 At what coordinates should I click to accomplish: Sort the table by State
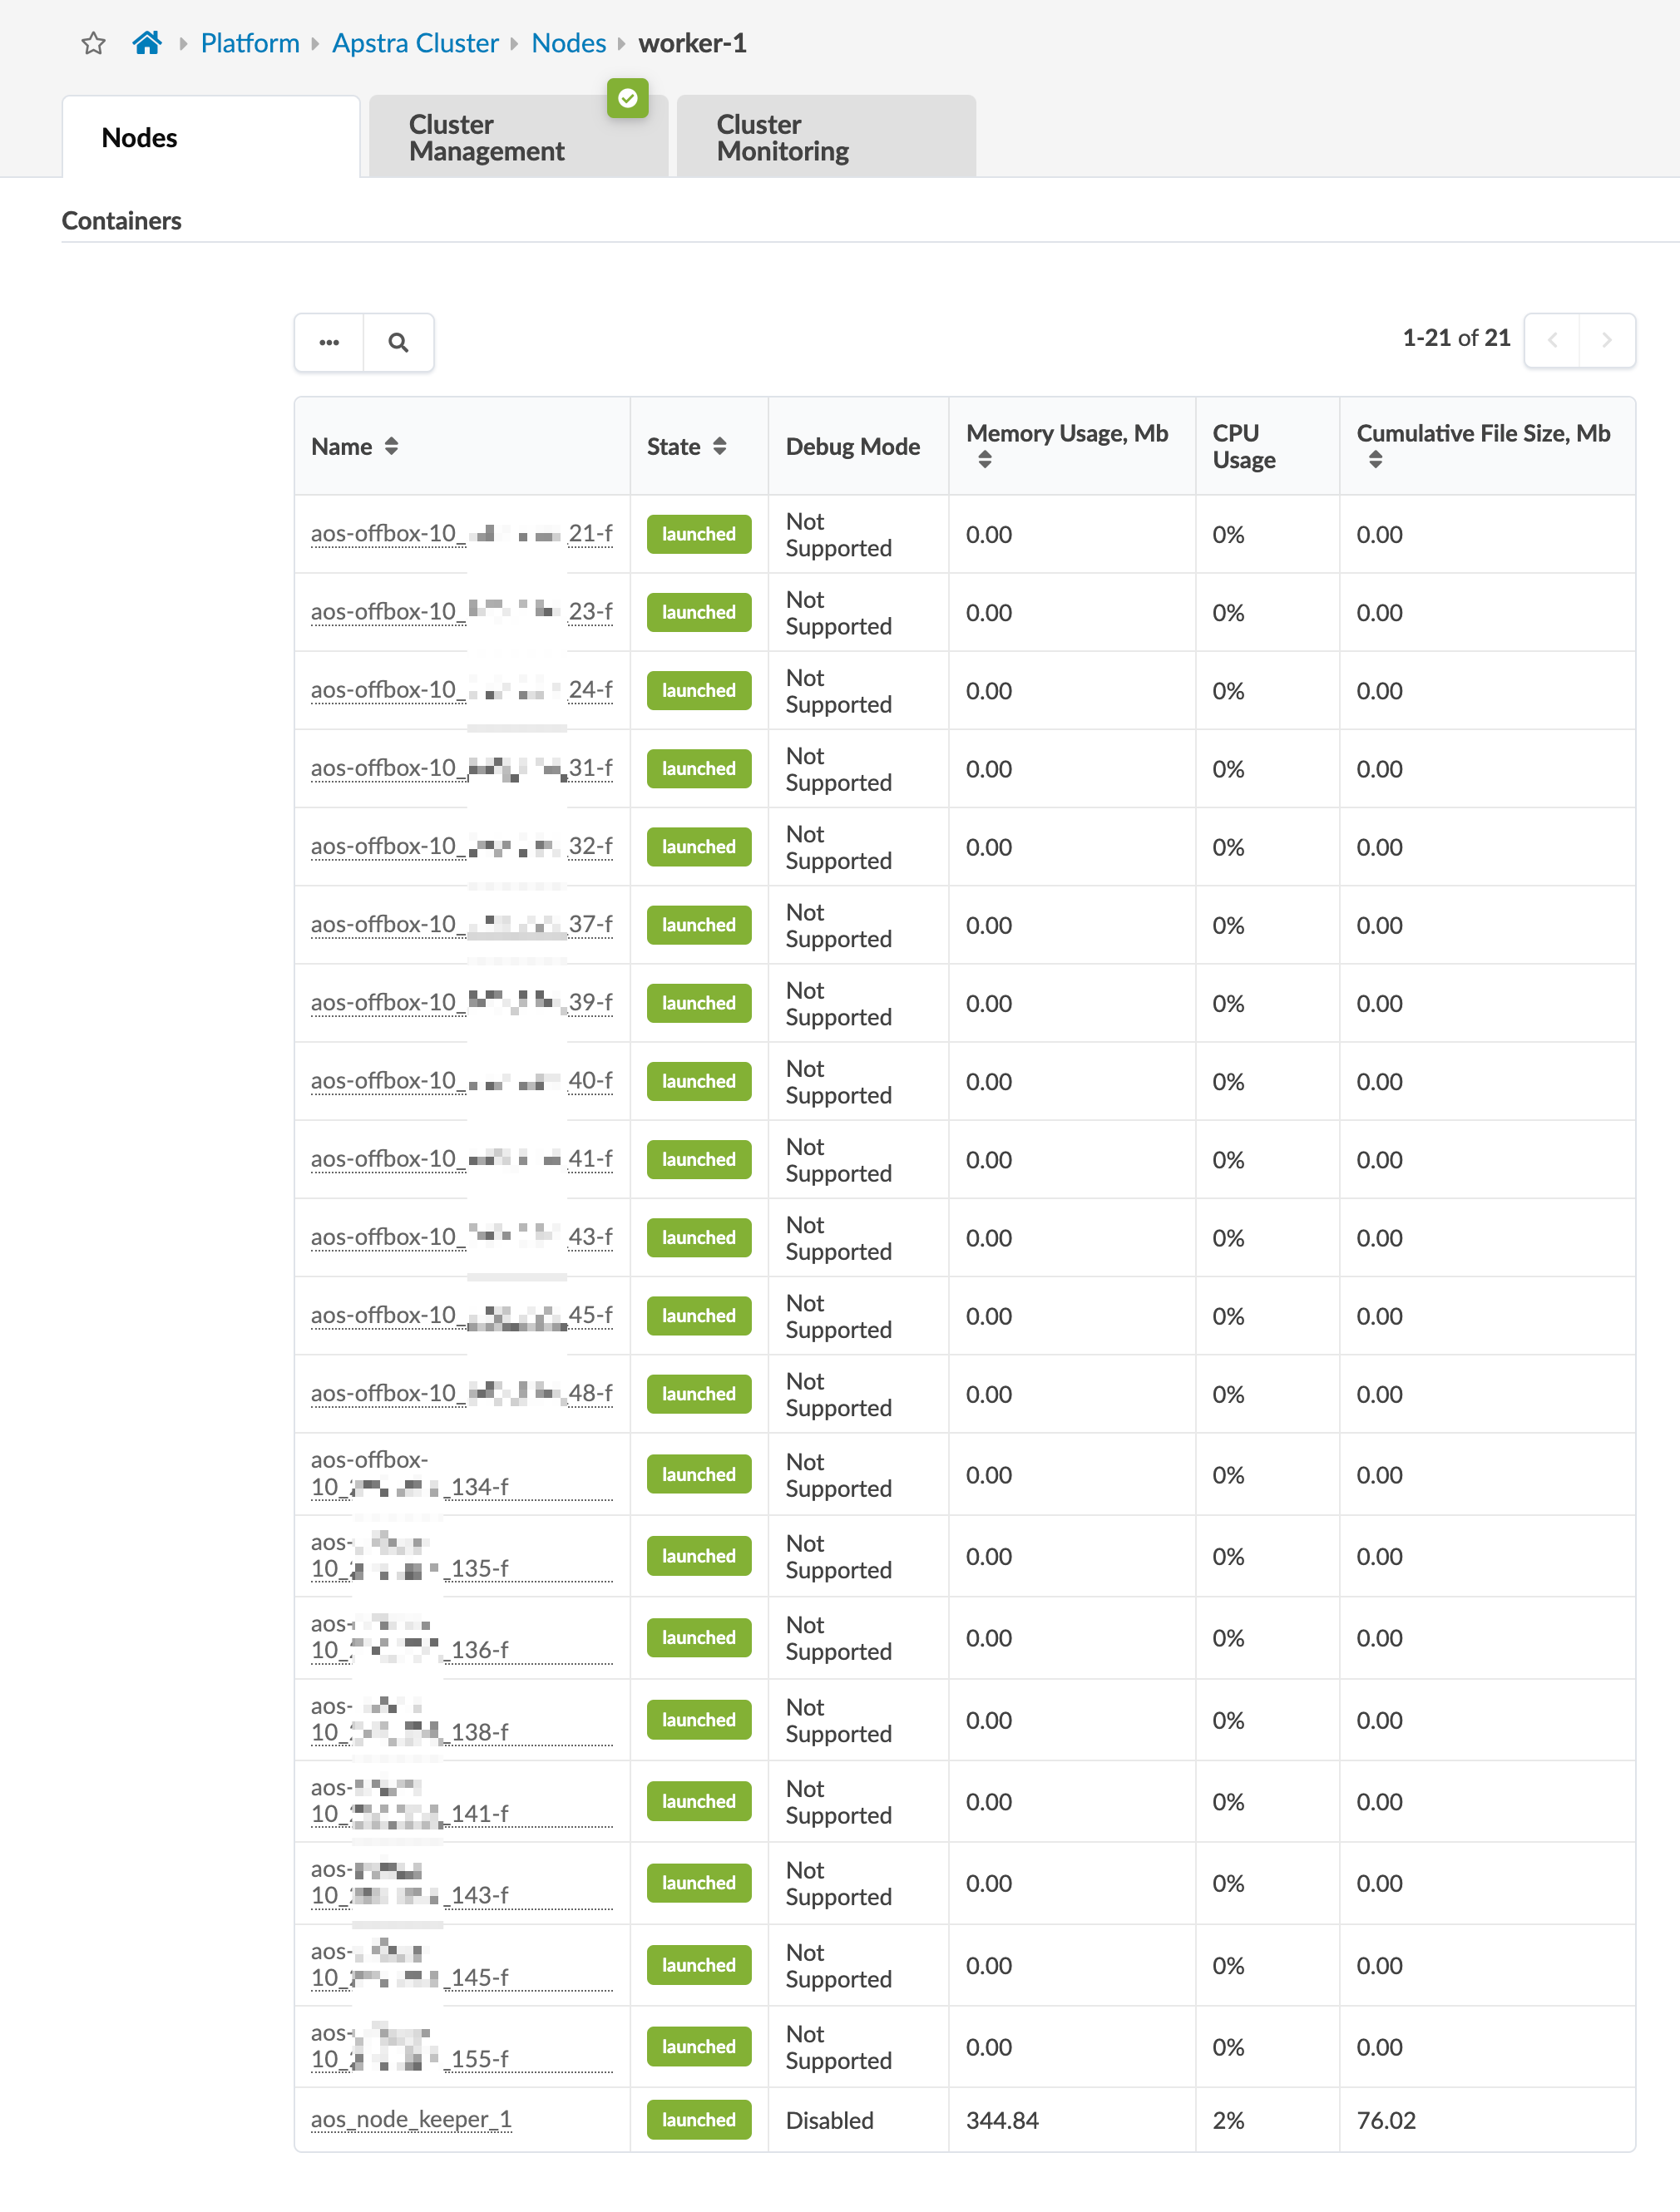[x=719, y=447]
